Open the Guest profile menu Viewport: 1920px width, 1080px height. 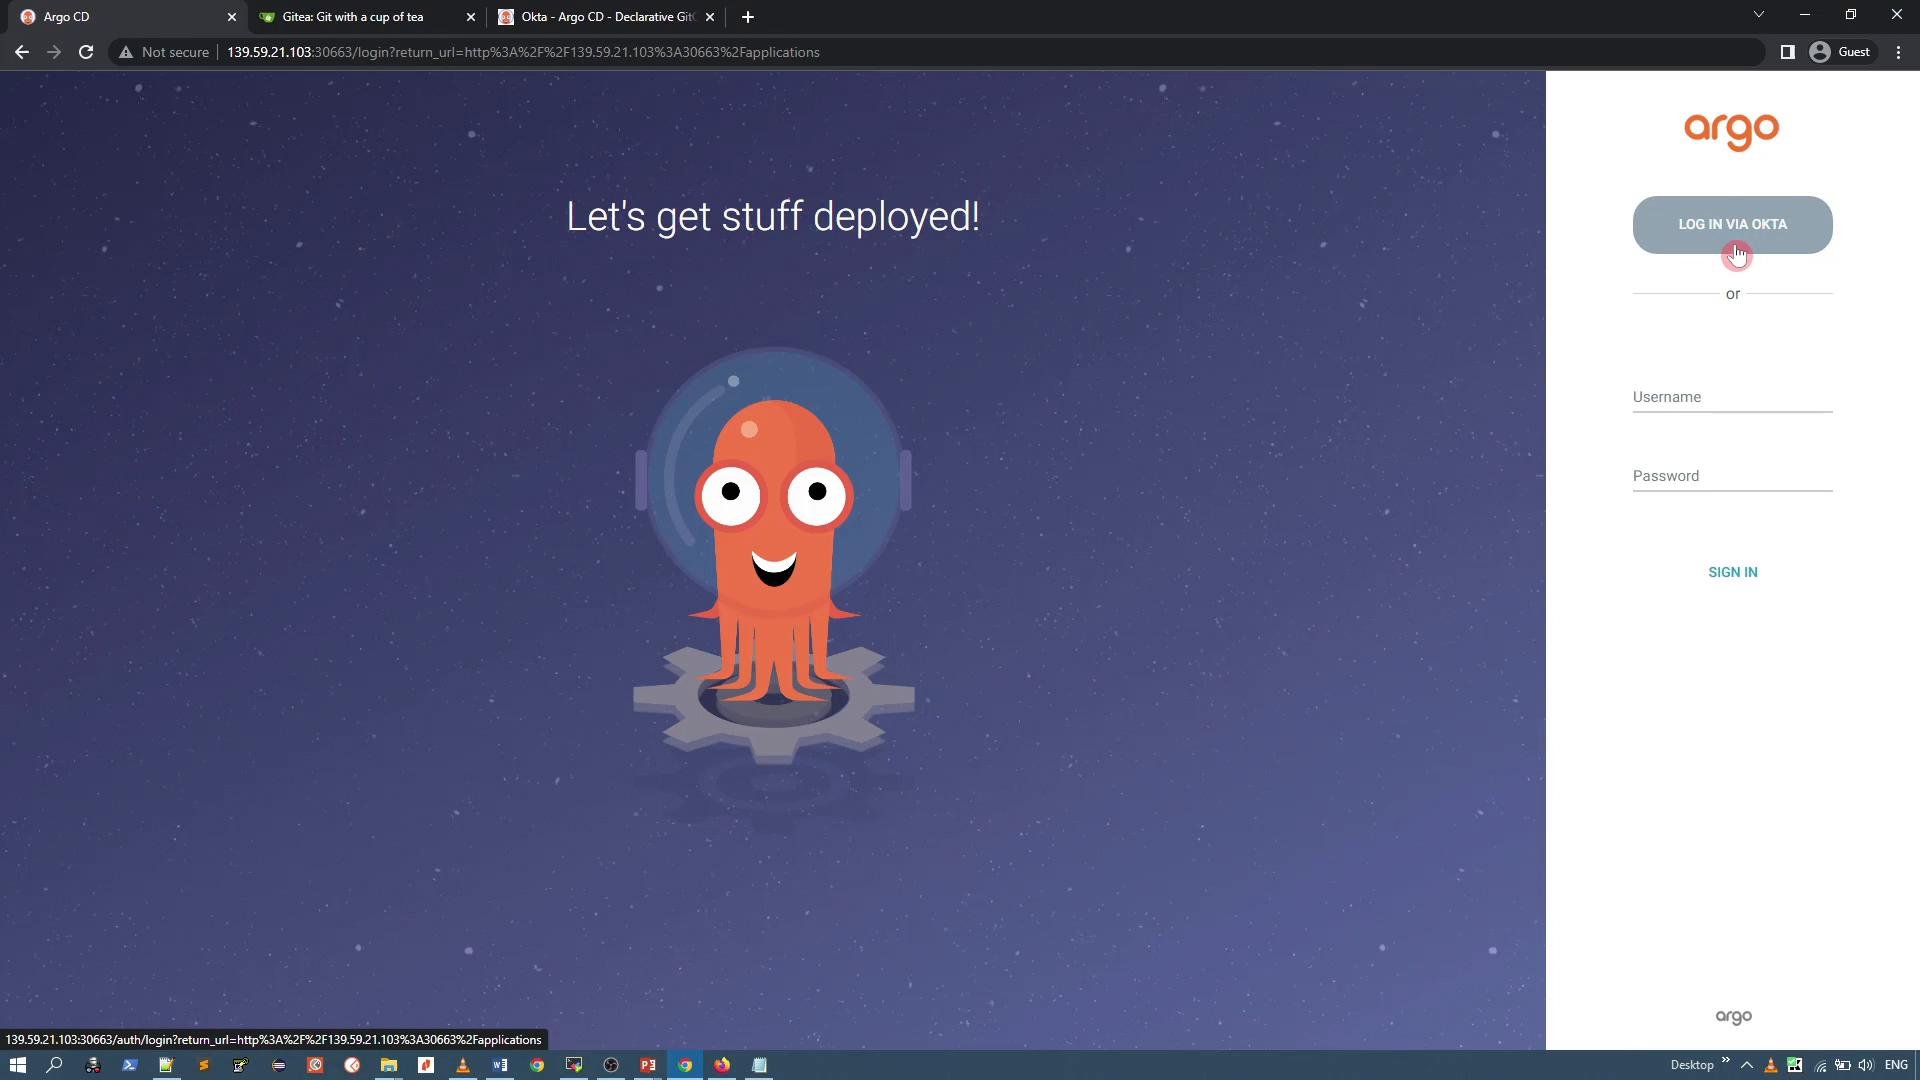1841,52
